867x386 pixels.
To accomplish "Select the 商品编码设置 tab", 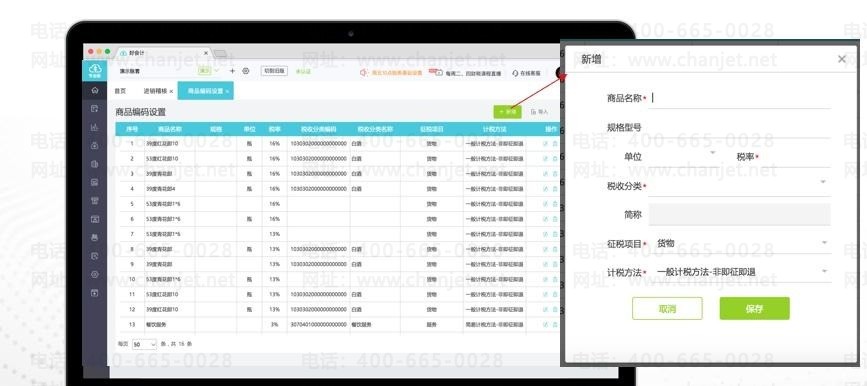I will point(205,91).
